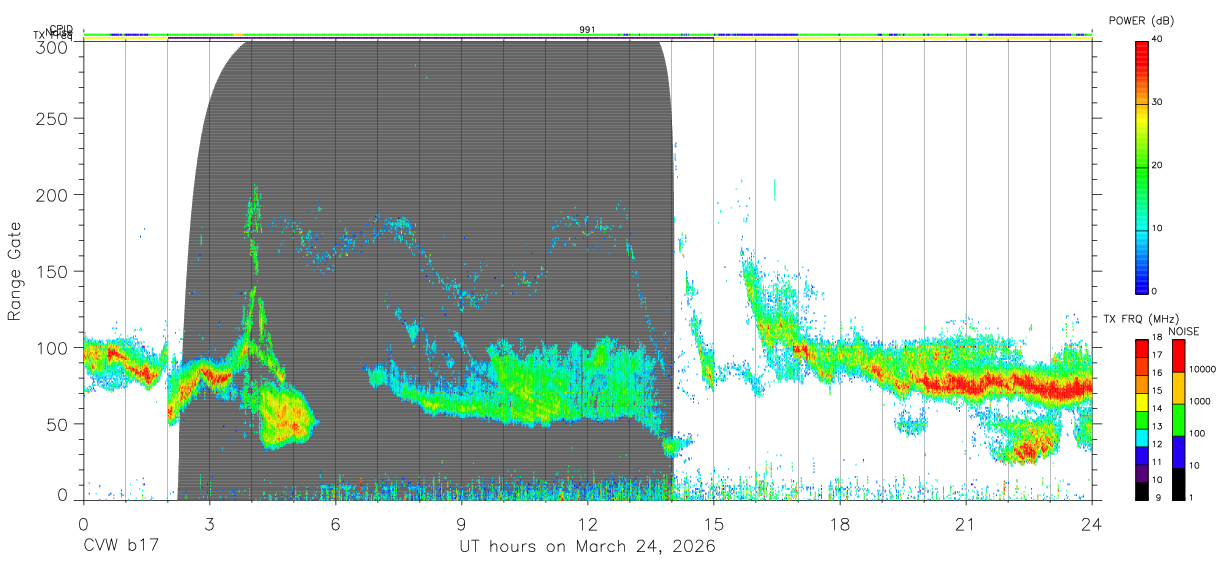Click the 0 label on the power scale
Screen dimensions: 1228x567
click(1155, 291)
